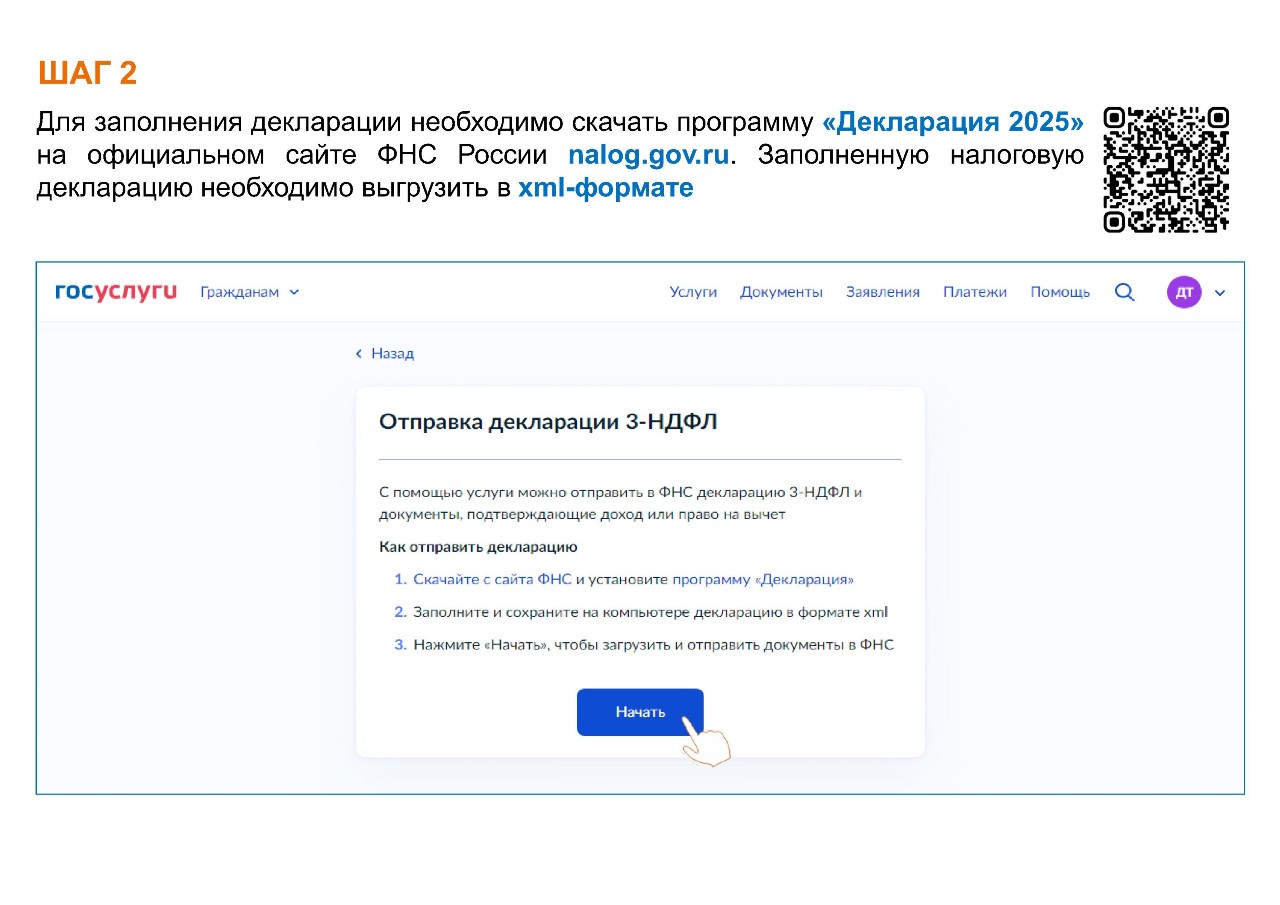
Task: Click the xml-формате highlighted text
Action: coord(605,188)
